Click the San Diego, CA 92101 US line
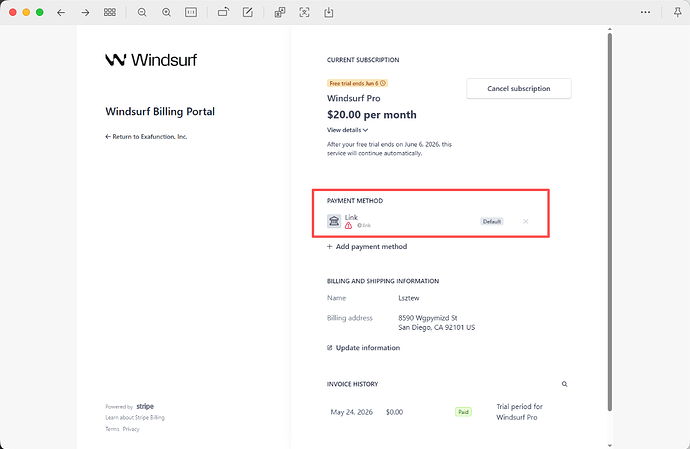Screen dimensions: 690x449 point(437,328)
